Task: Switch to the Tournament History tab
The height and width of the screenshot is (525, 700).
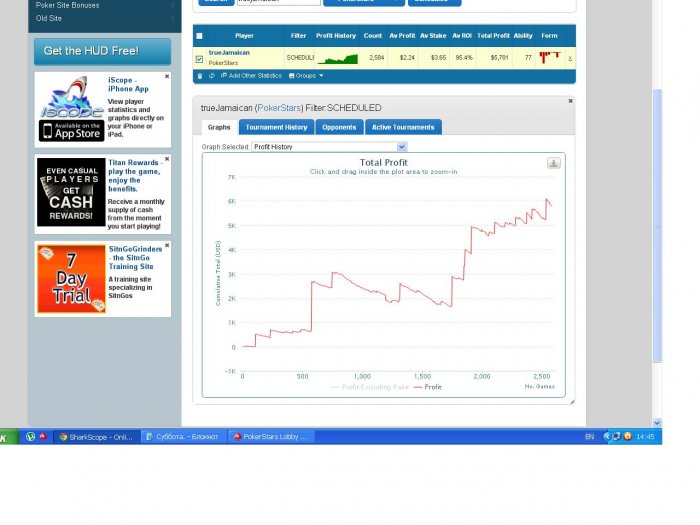Action: (276, 127)
